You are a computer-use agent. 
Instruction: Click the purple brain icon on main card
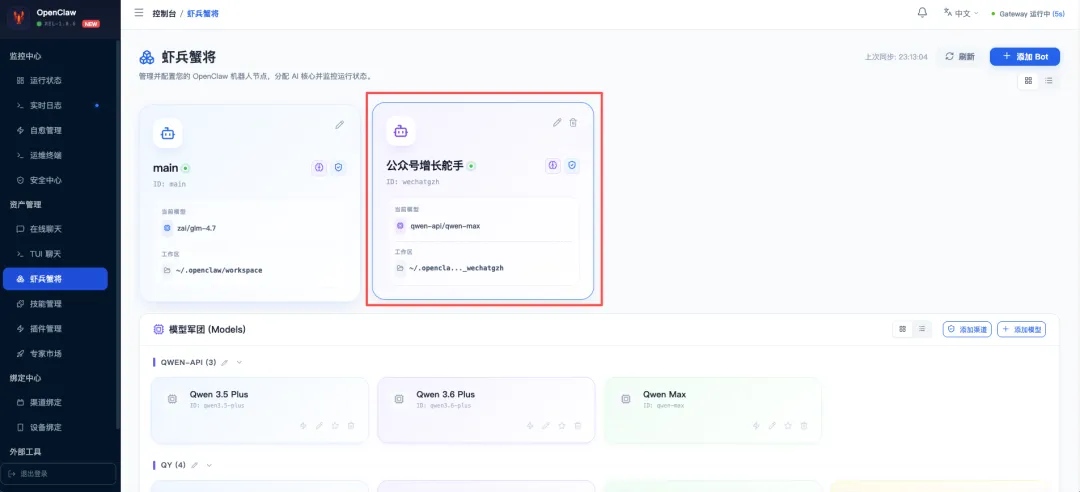319,167
